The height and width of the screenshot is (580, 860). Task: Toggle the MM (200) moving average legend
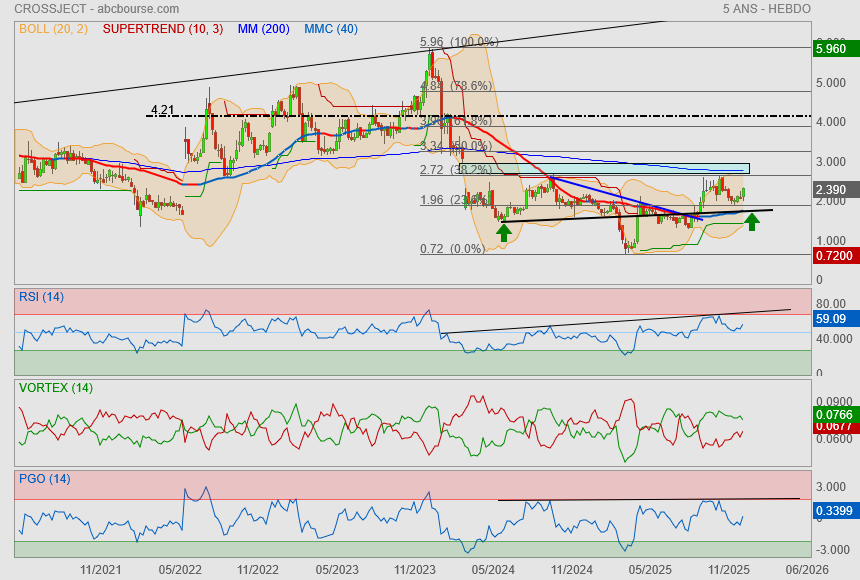[264, 28]
